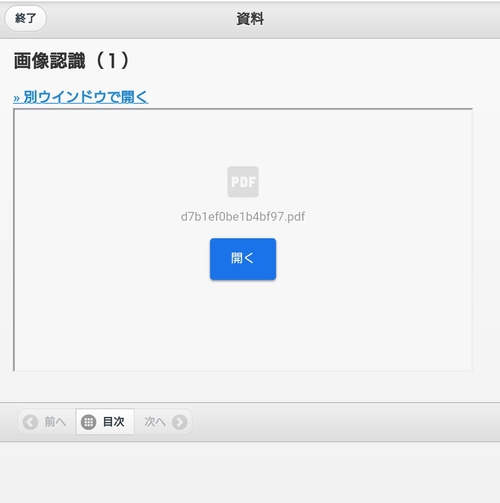This screenshot has height=503, width=500.
Task: Advance with the 次へ button
Action: (163, 422)
